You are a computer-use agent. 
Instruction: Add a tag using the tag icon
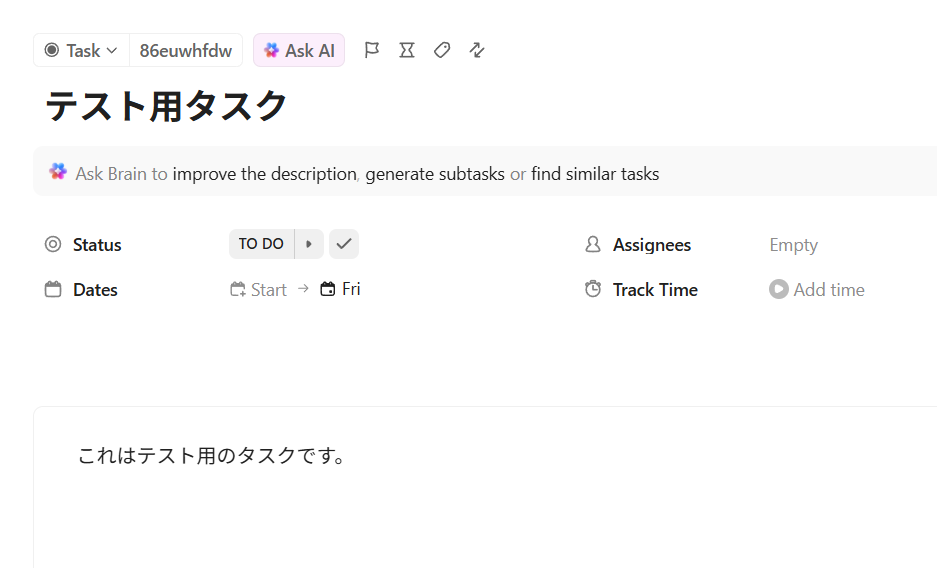[x=442, y=50]
